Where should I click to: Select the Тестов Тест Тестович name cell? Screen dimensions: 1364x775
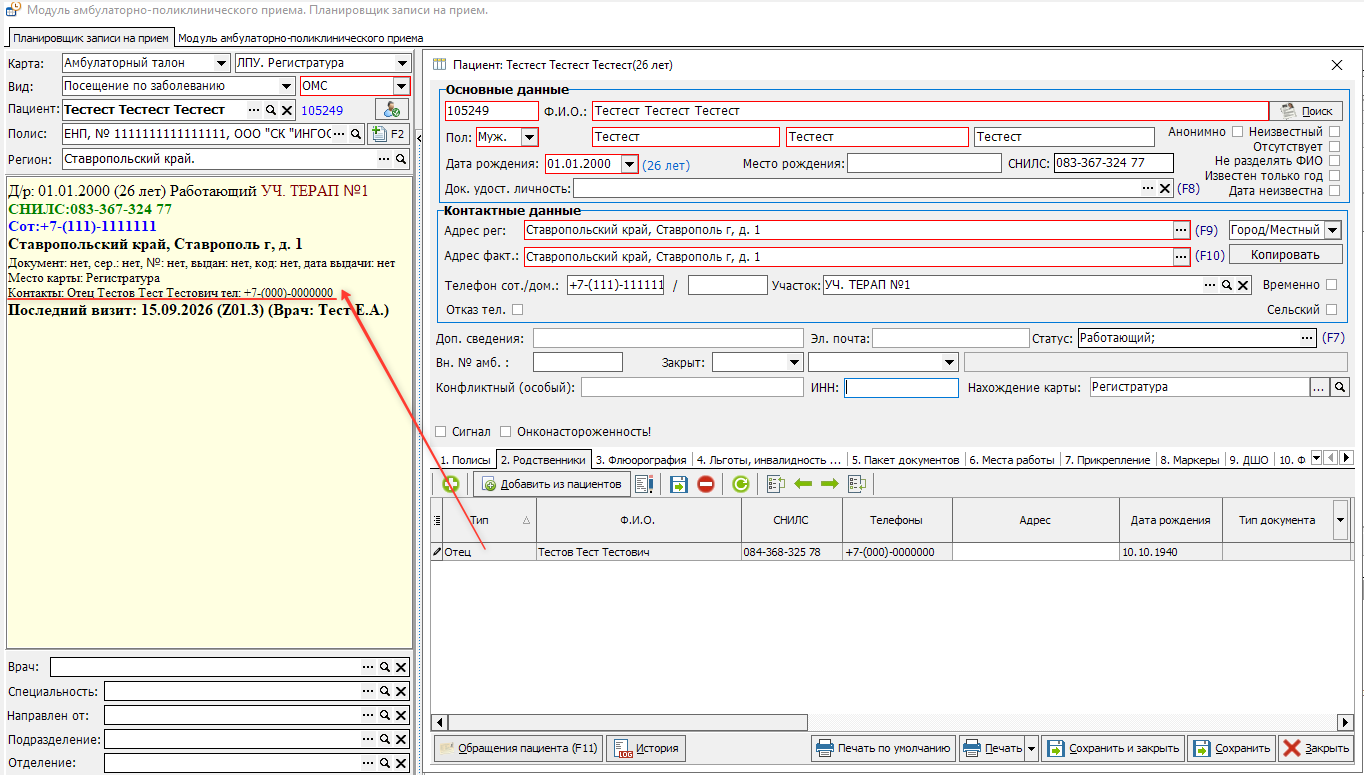coord(639,552)
